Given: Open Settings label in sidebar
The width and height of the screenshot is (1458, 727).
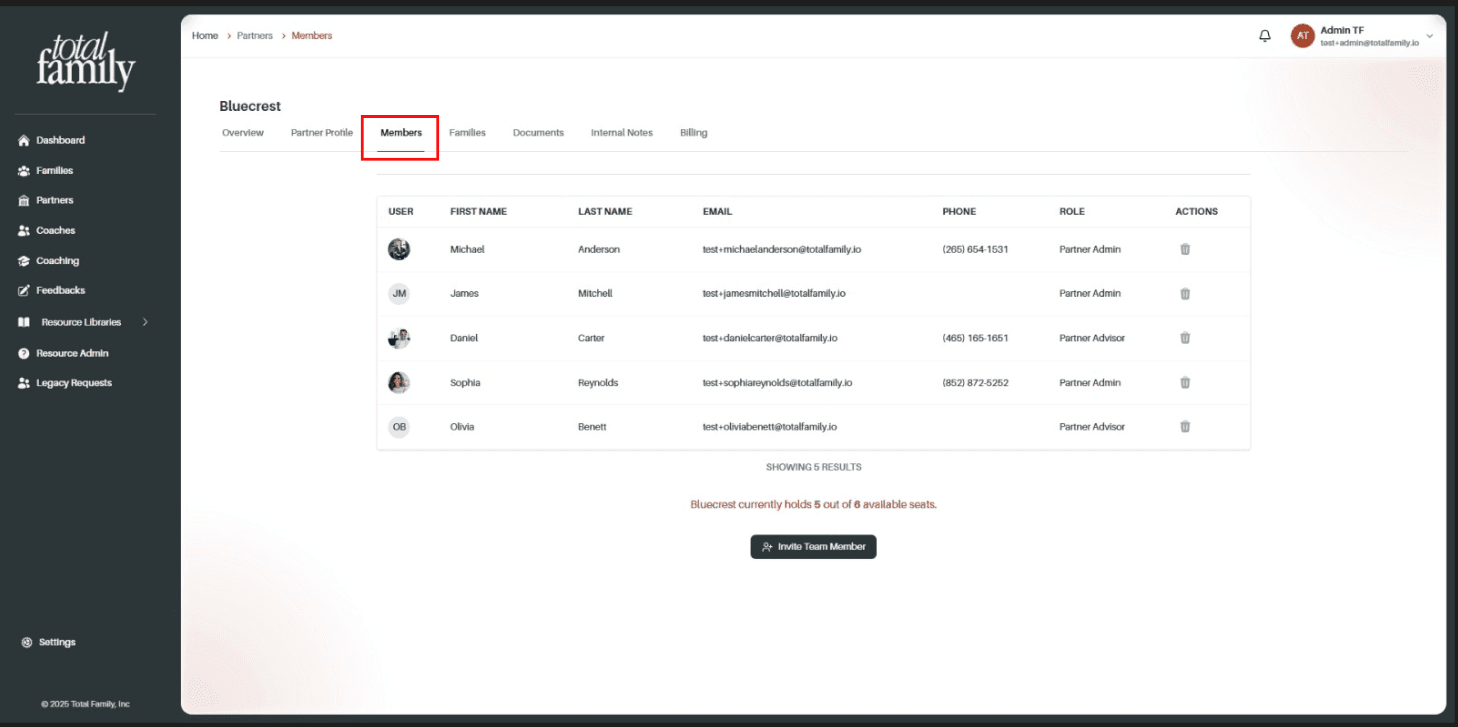Looking at the screenshot, I should (57, 642).
